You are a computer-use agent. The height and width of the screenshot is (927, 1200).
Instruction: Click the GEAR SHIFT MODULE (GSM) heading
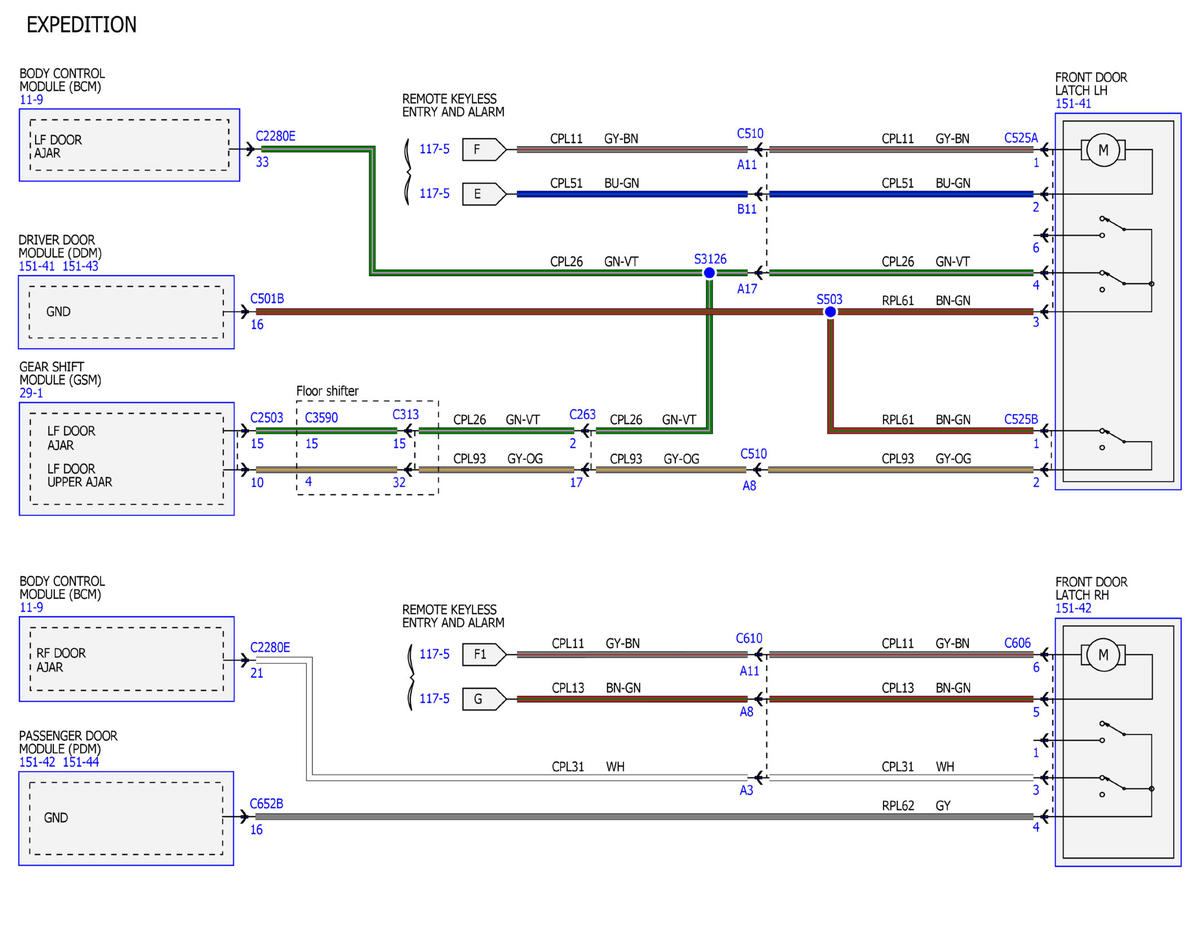click(60, 374)
